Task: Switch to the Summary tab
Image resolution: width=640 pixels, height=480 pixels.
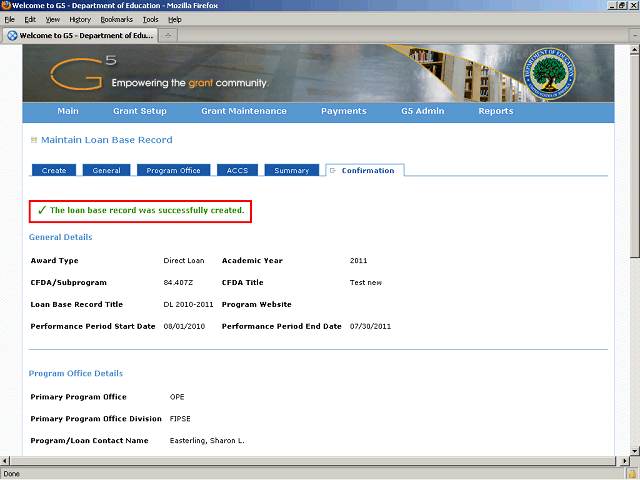Action: pyautogui.click(x=291, y=170)
